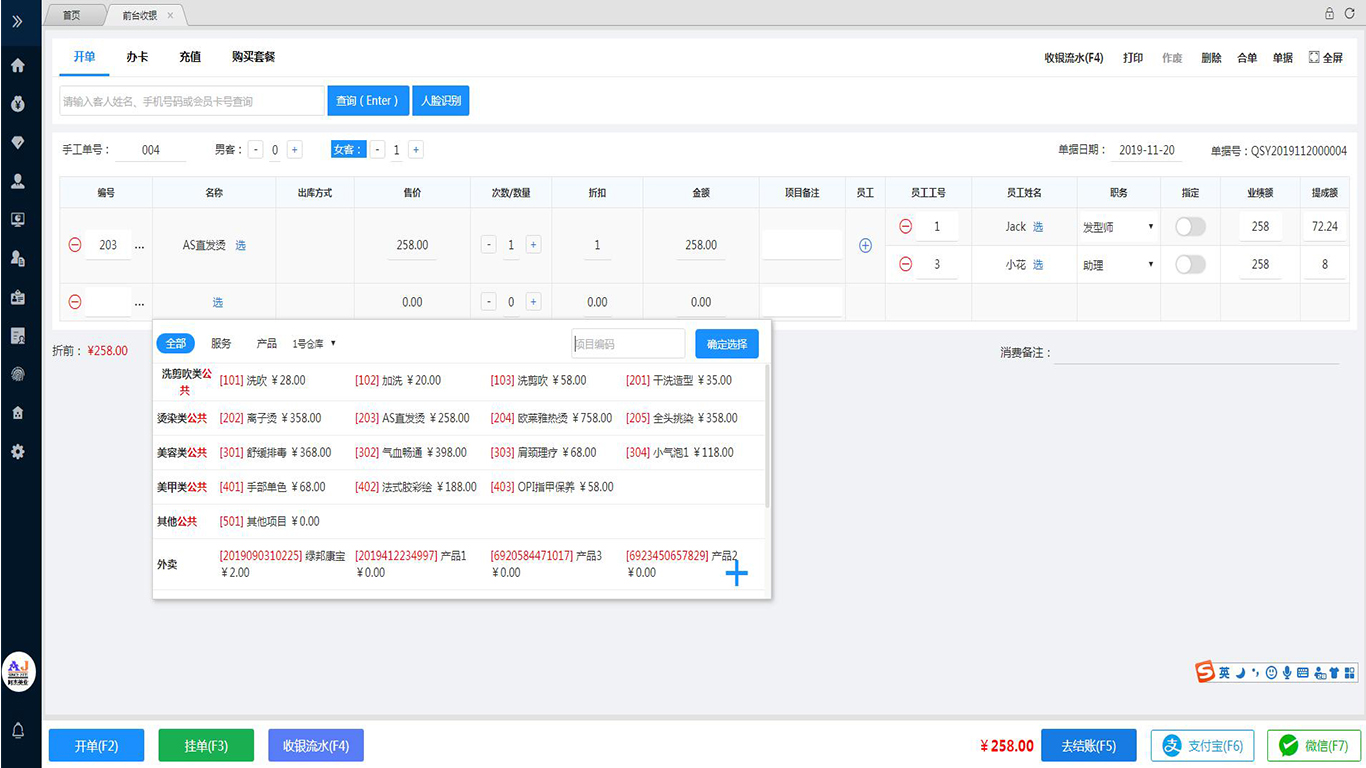Remove employee 小花 with red minus icon

pos(906,264)
